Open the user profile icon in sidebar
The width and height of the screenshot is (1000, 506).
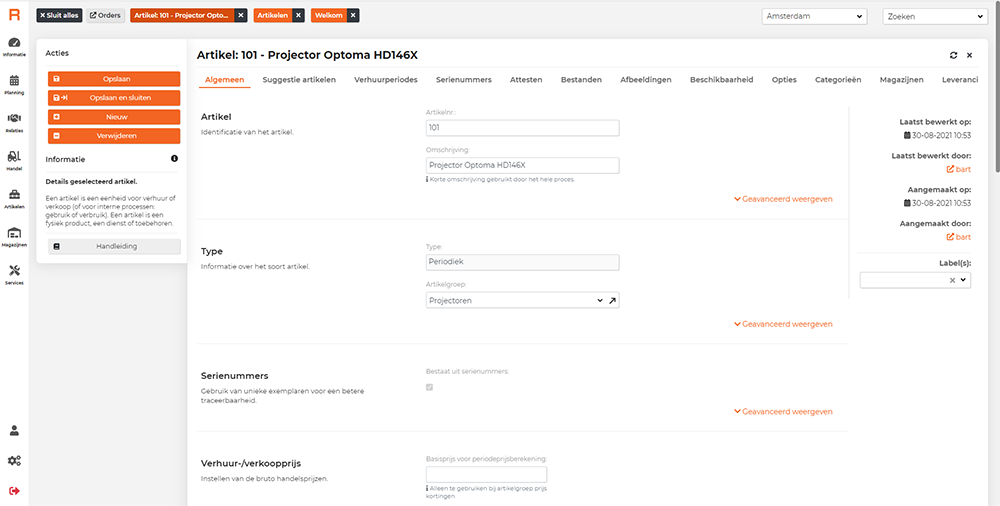14,430
